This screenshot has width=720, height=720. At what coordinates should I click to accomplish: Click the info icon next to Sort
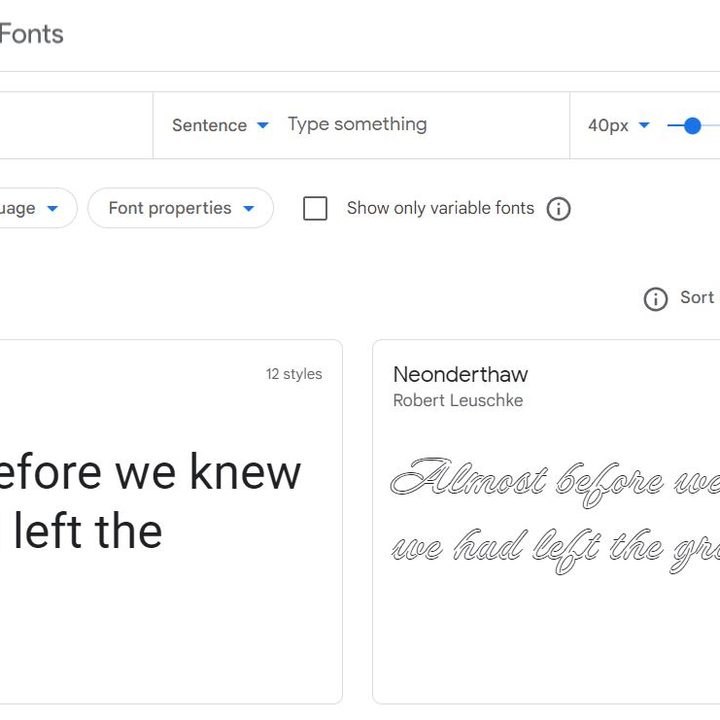655,299
